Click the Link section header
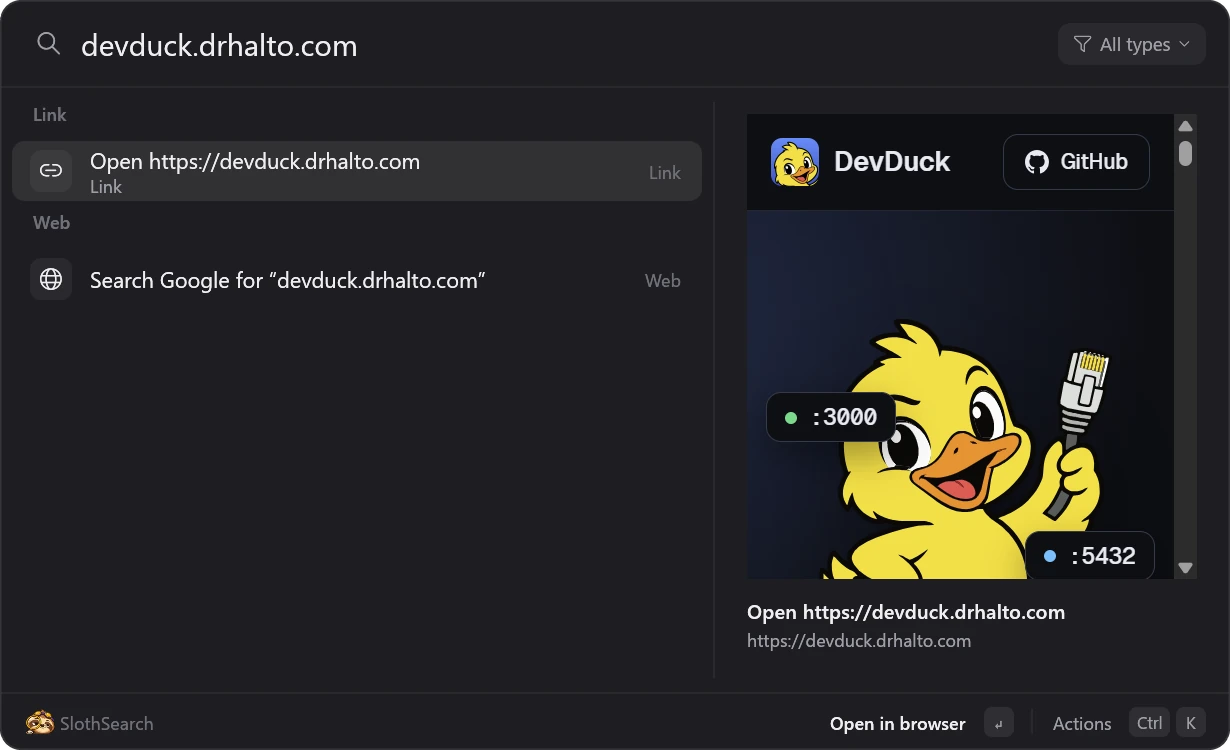The image size is (1230, 750). 49,115
